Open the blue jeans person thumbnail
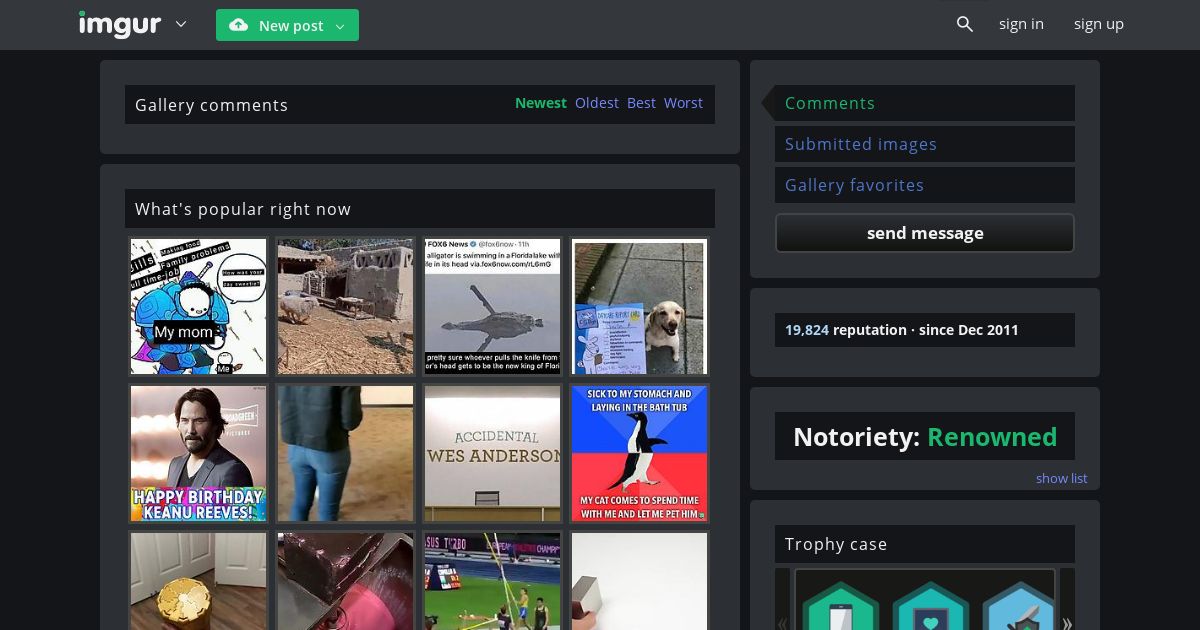The width and height of the screenshot is (1200, 630). click(x=345, y=453)
